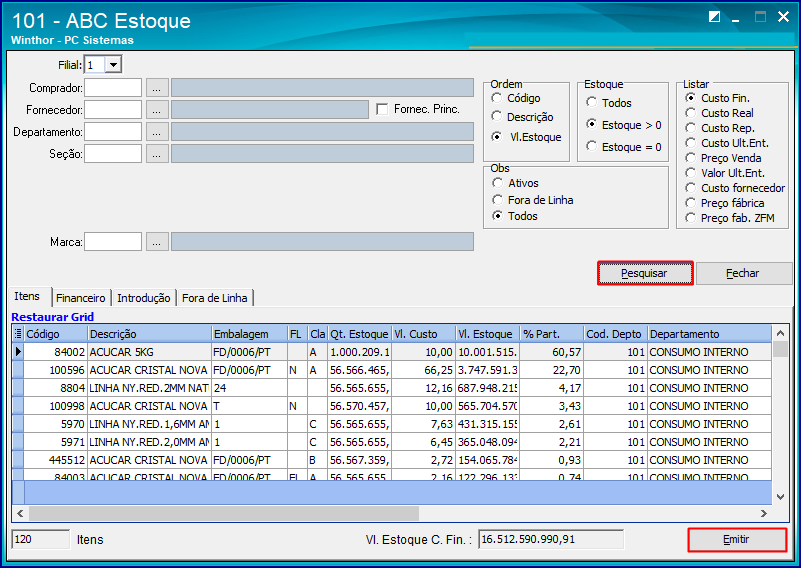801x568 pixels.
Task: Click in the Seção code field
Action: pos(113,154)
